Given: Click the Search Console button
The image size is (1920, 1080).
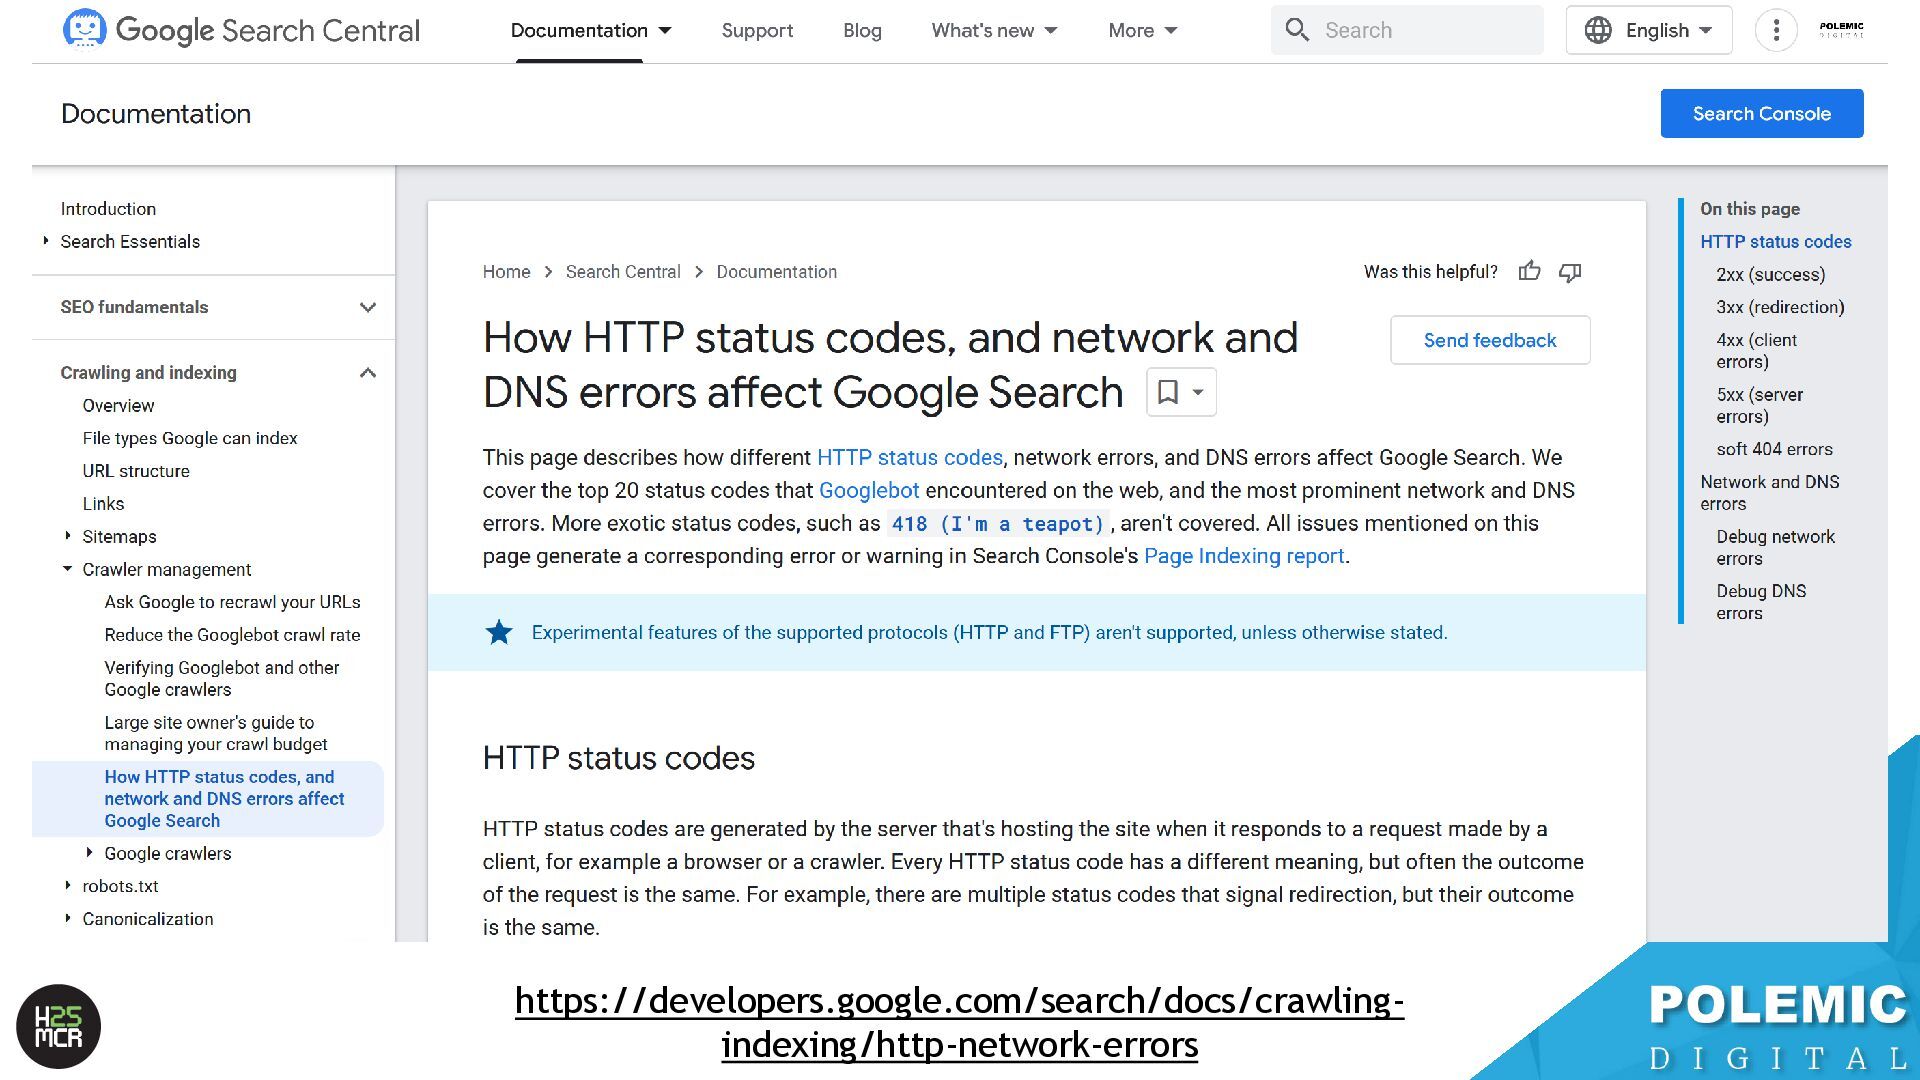Looking at the screenshot, I should pyautogui.click(x=1761, y=113).
